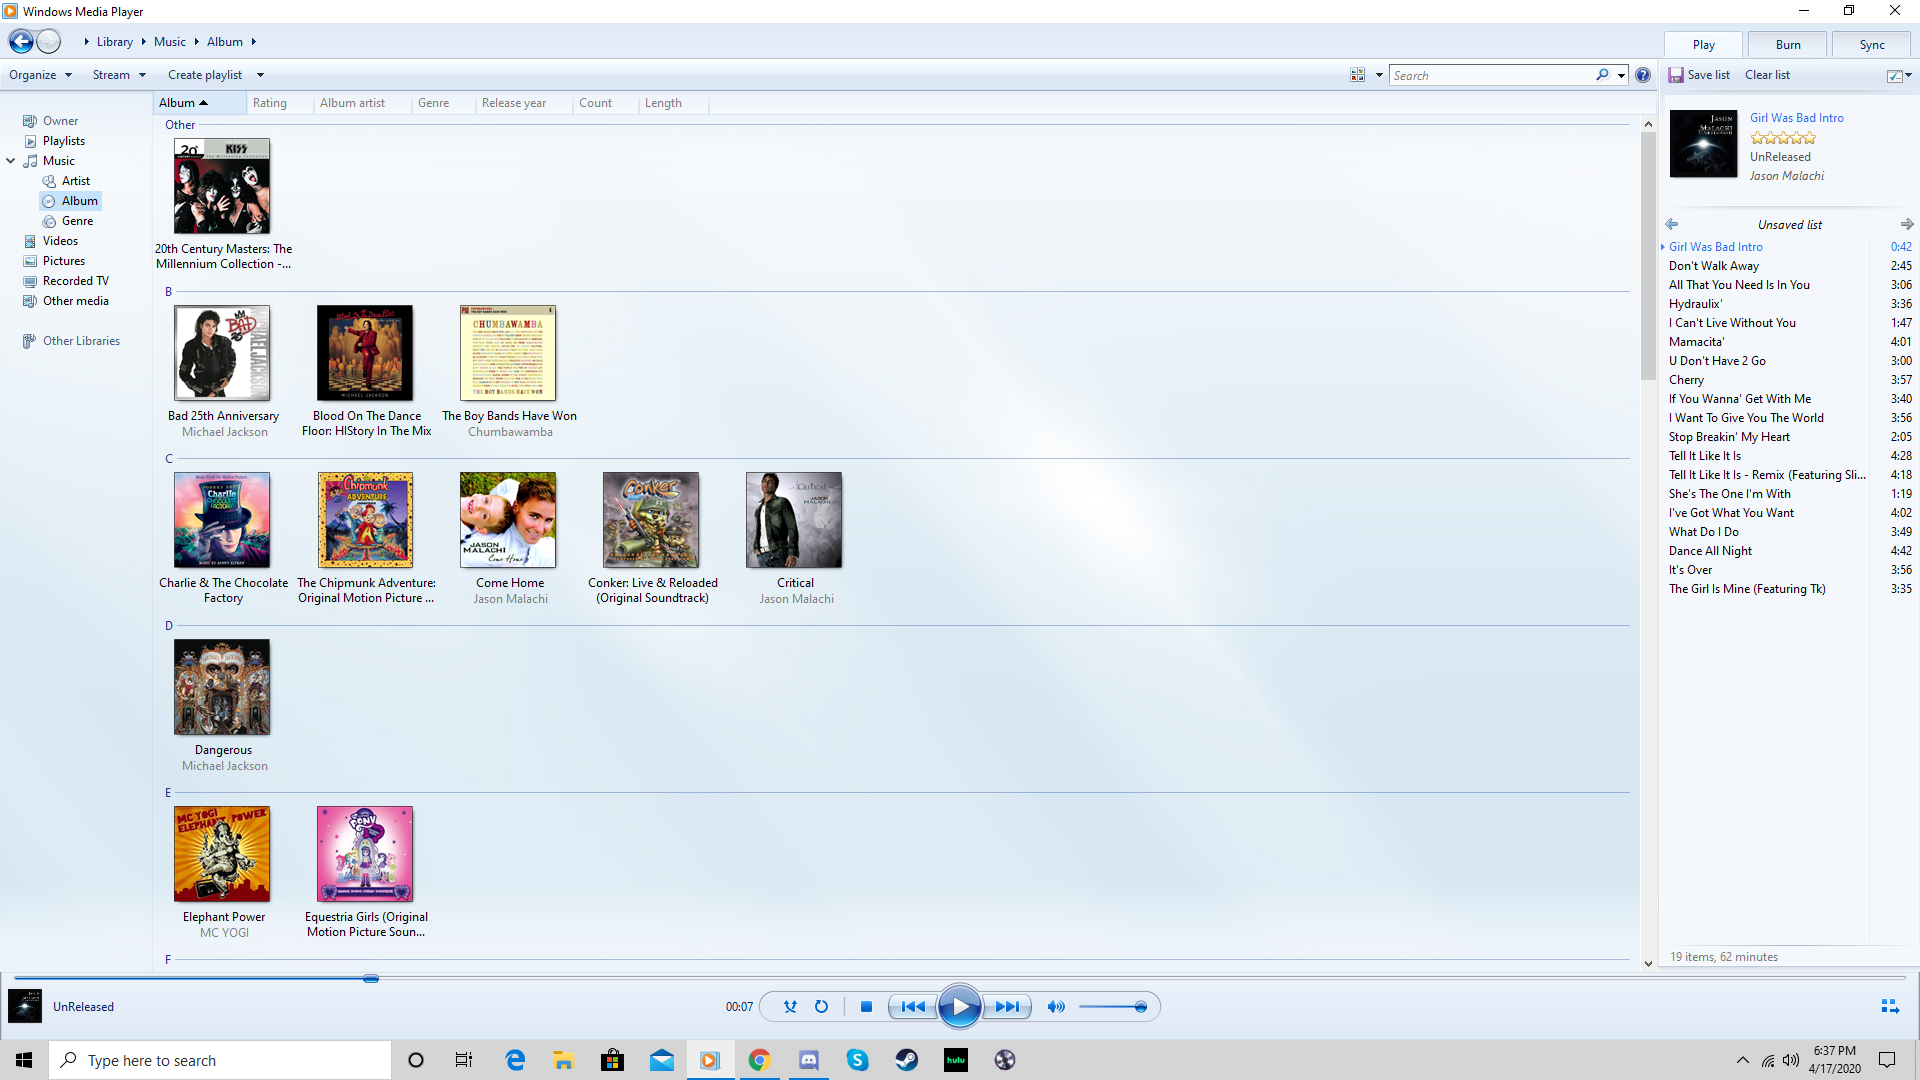Image resolution: width=1920 pixels, height=1080 pixels.
Task: Click the seek bar position handle
Action: 371,978
